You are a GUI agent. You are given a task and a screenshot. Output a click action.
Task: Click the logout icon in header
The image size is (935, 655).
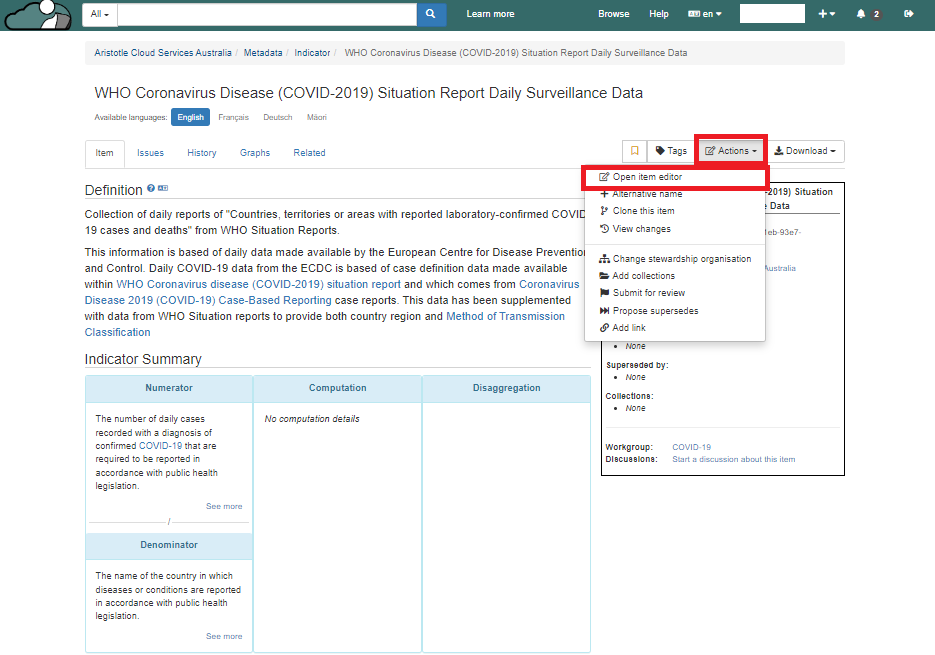(908, 14)
